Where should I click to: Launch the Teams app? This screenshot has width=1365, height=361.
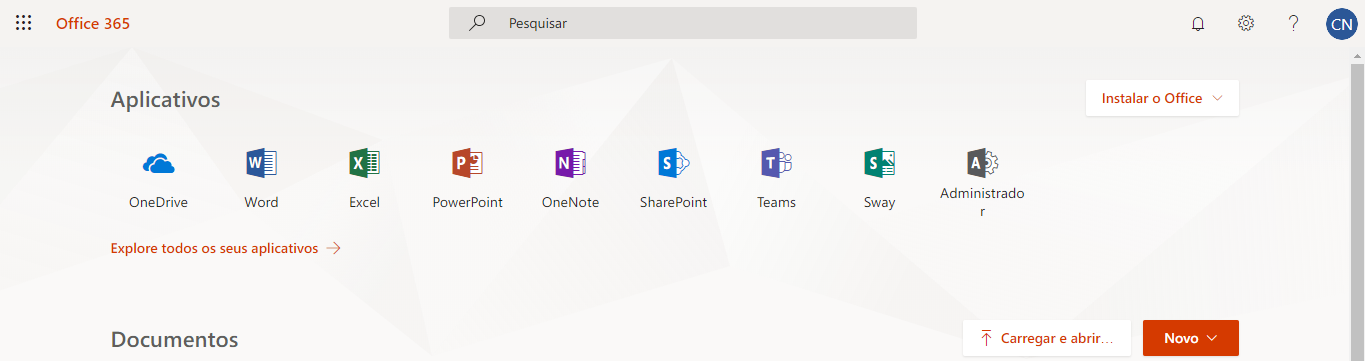tap(776, 179)
